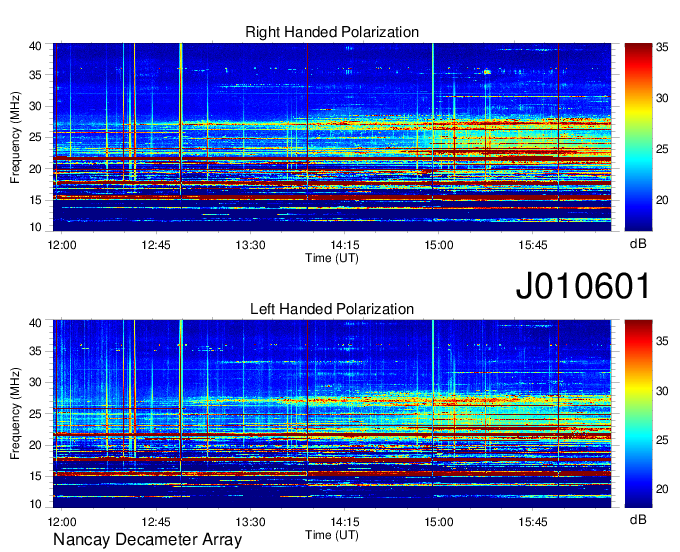Click the 15 MHz frequency tick, Right Handed plot
Viewport: 680px width, 552px height.
point(36,200)
